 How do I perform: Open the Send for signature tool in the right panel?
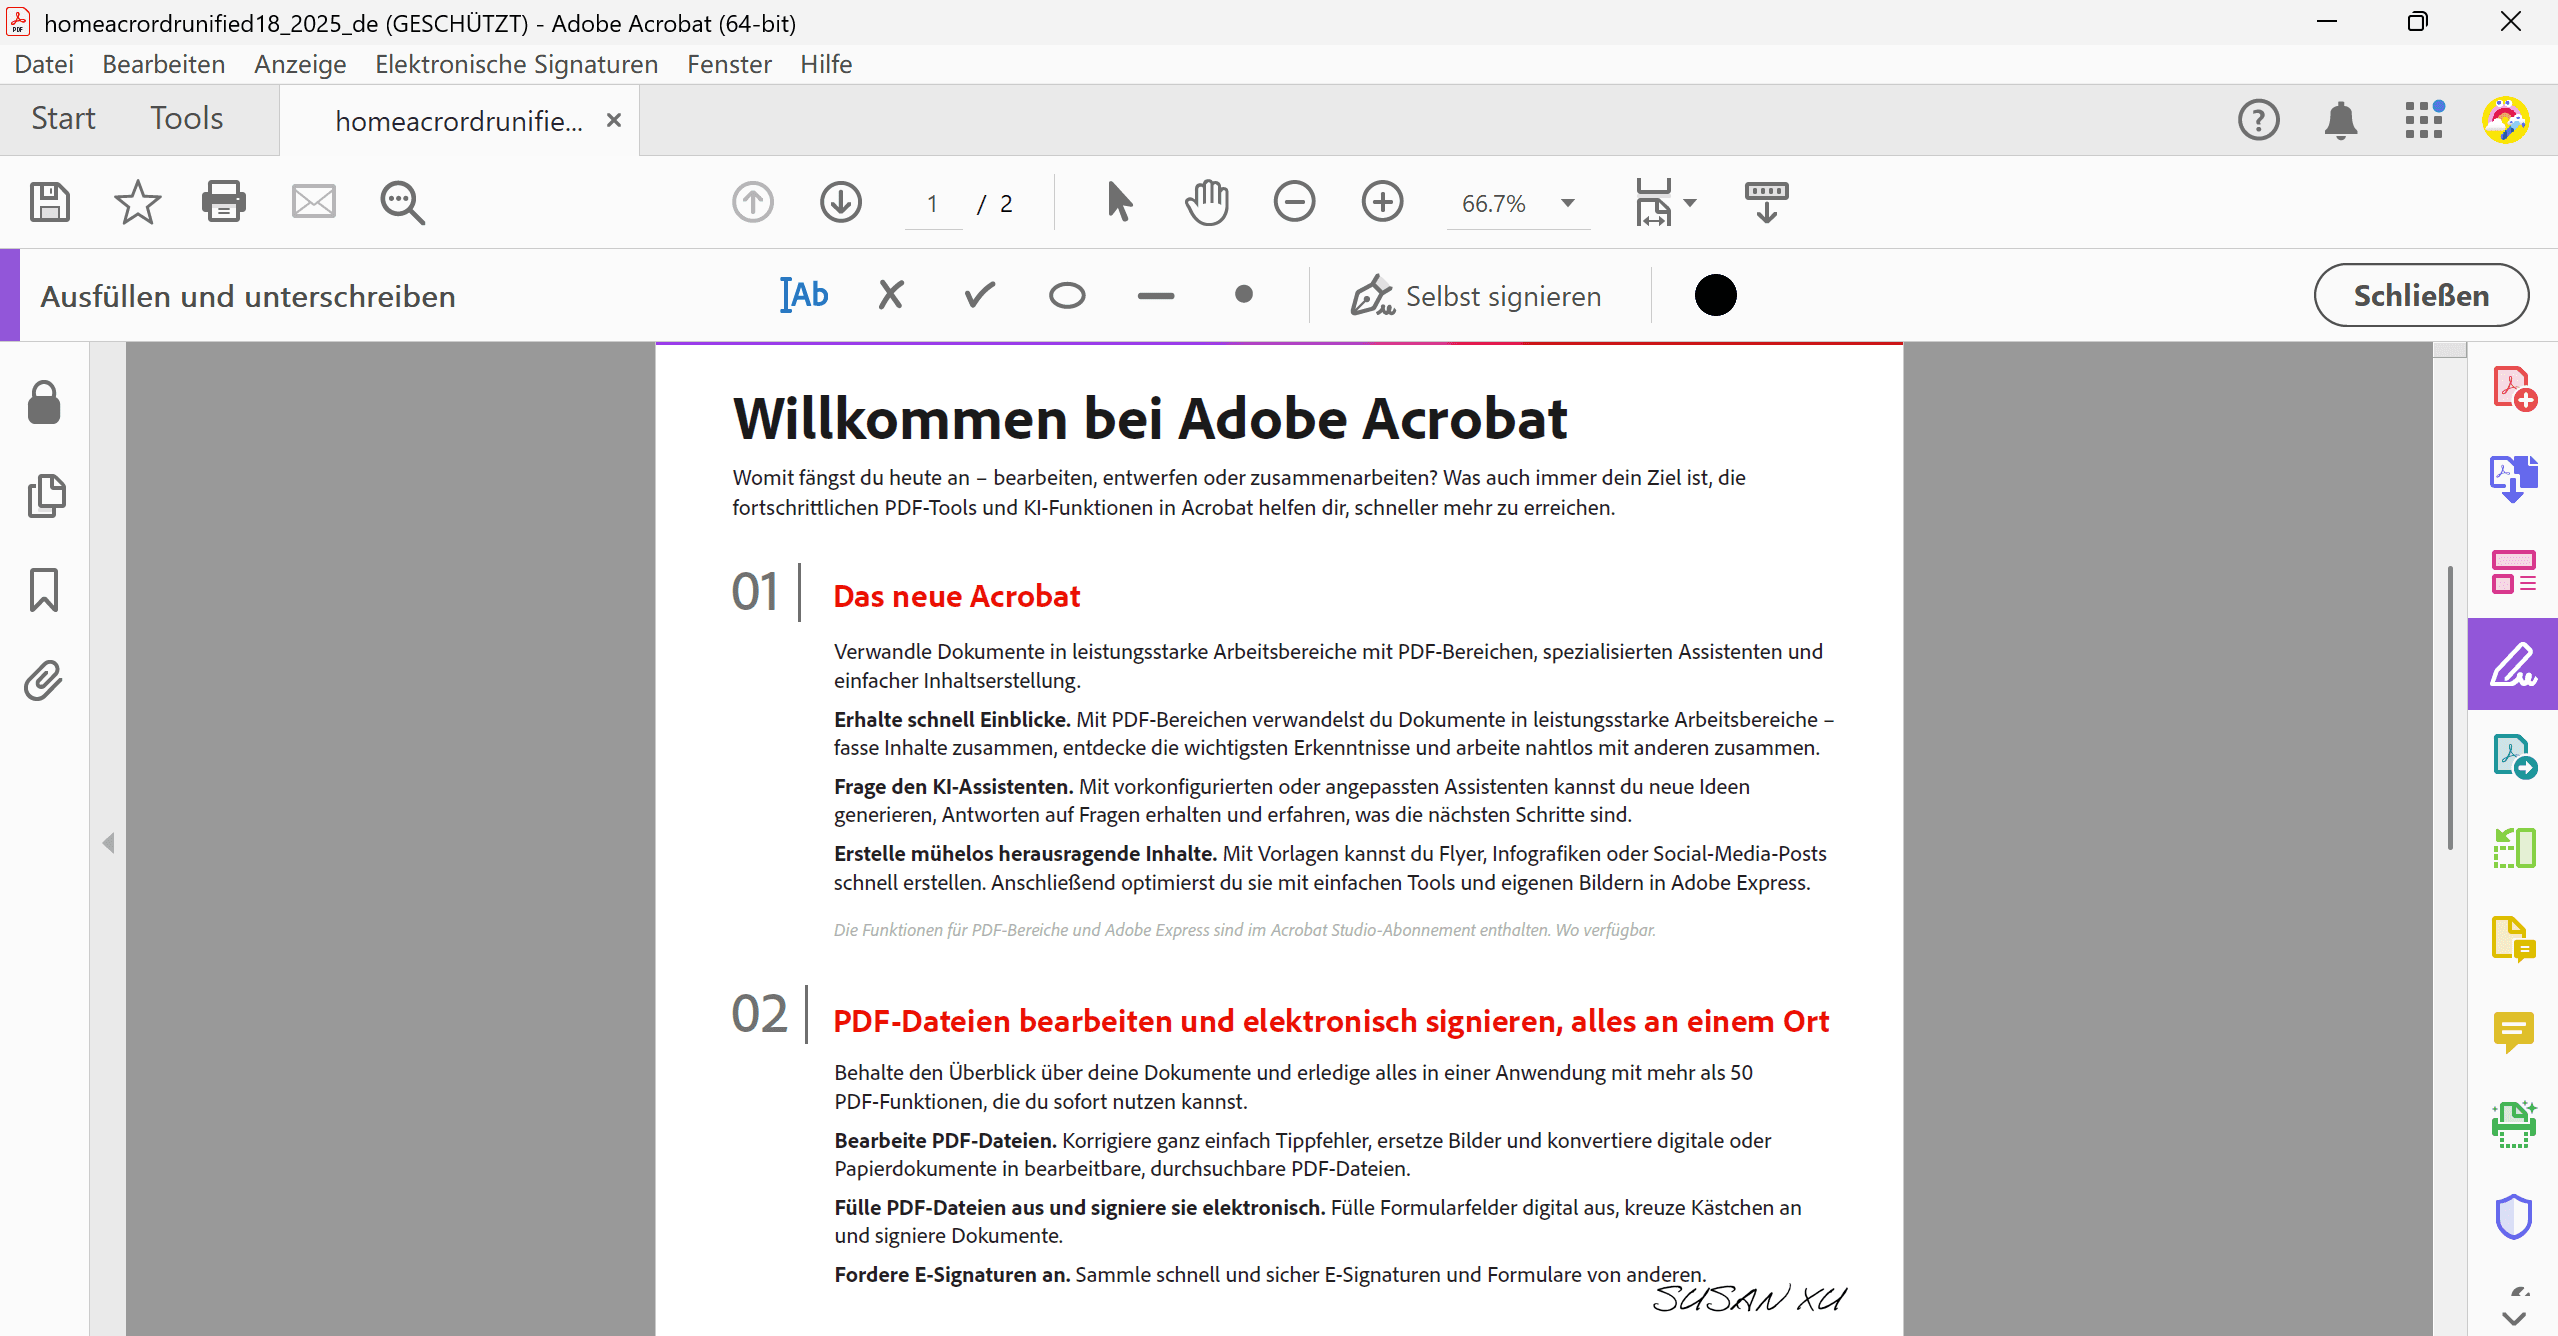2513,756
